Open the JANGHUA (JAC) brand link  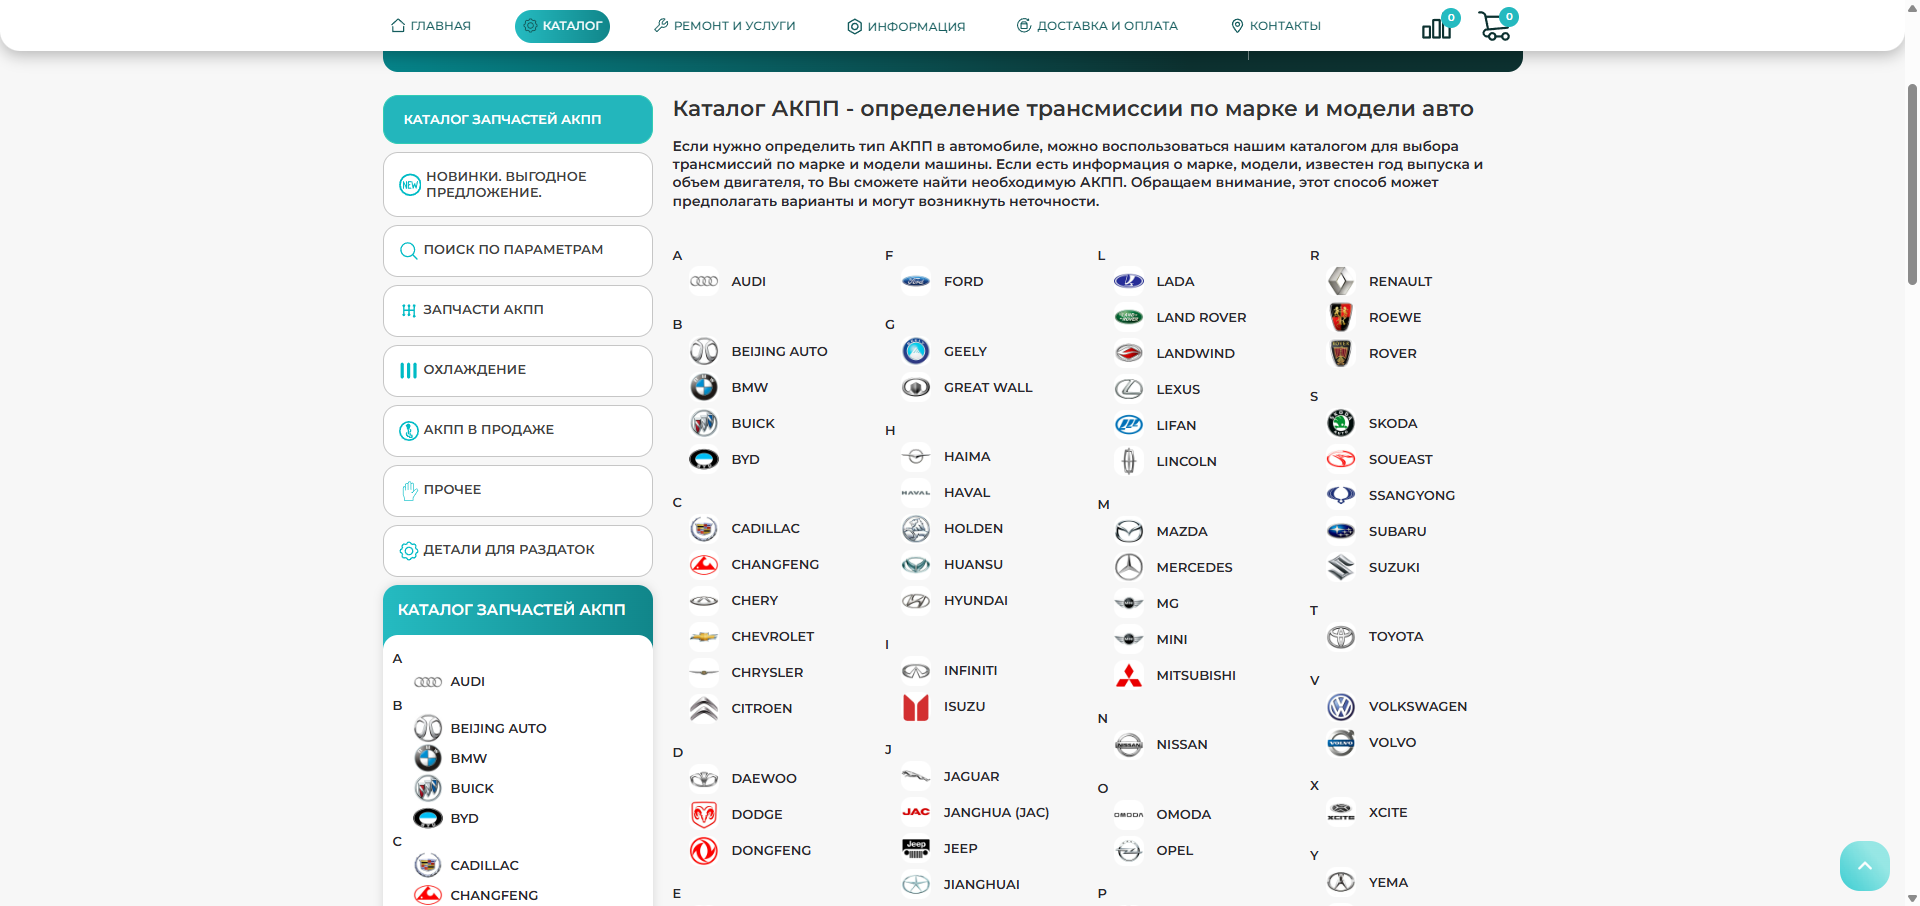tap(996, 812)
